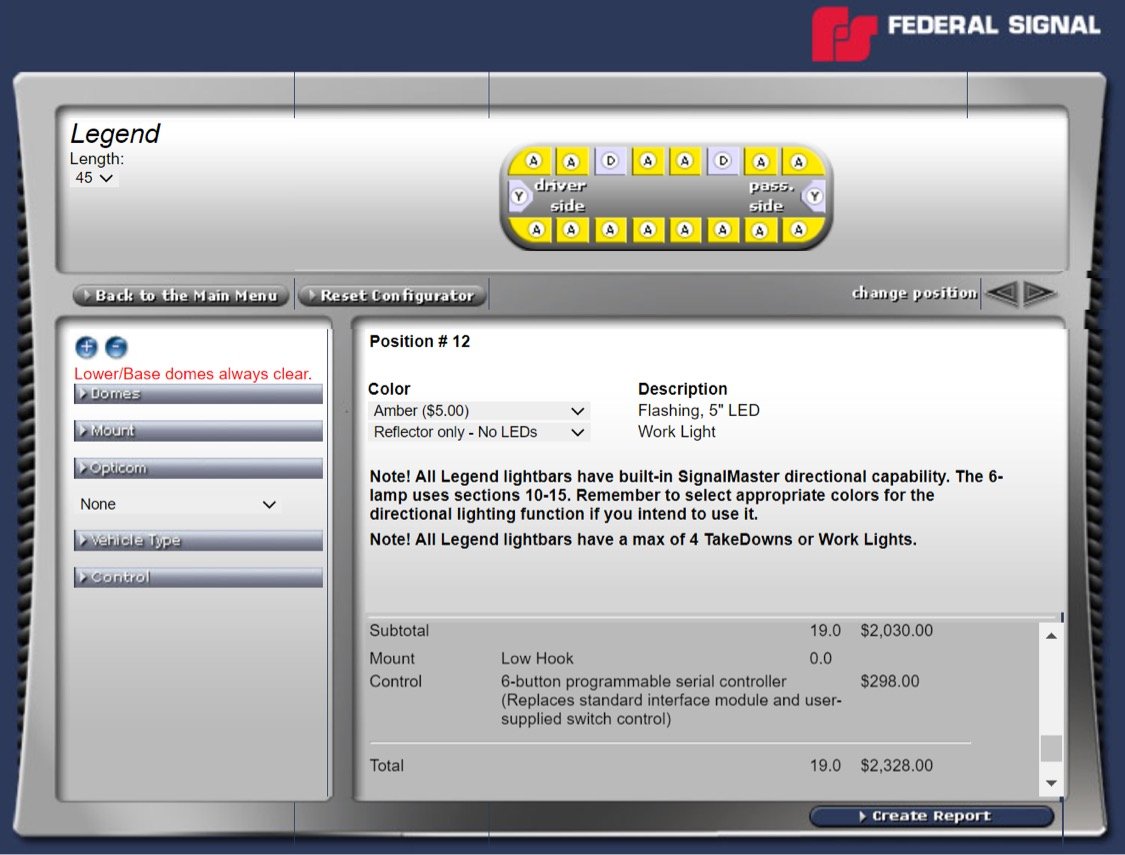The width and height of the screenshot is (1125, 855).
Task: Click the 'Mount' label in the summary
Action: [392, 658]
